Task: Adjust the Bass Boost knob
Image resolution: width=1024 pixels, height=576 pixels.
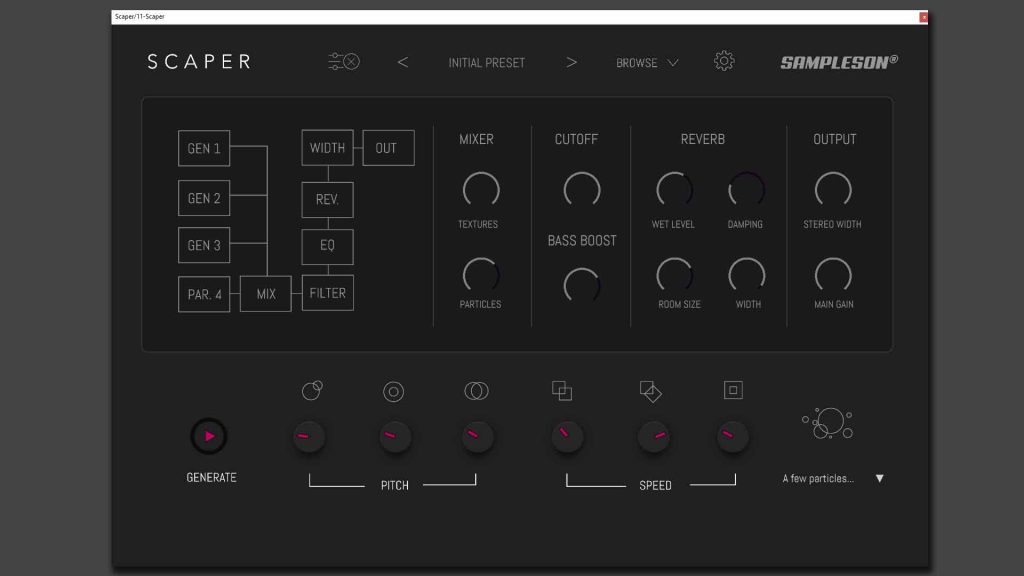Action: click(x=582, y=285)
